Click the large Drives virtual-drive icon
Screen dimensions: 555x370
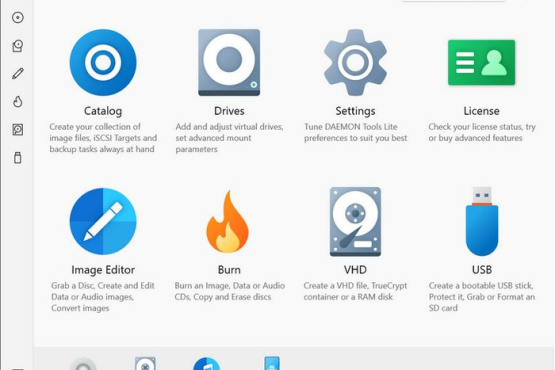coord(229,62)
